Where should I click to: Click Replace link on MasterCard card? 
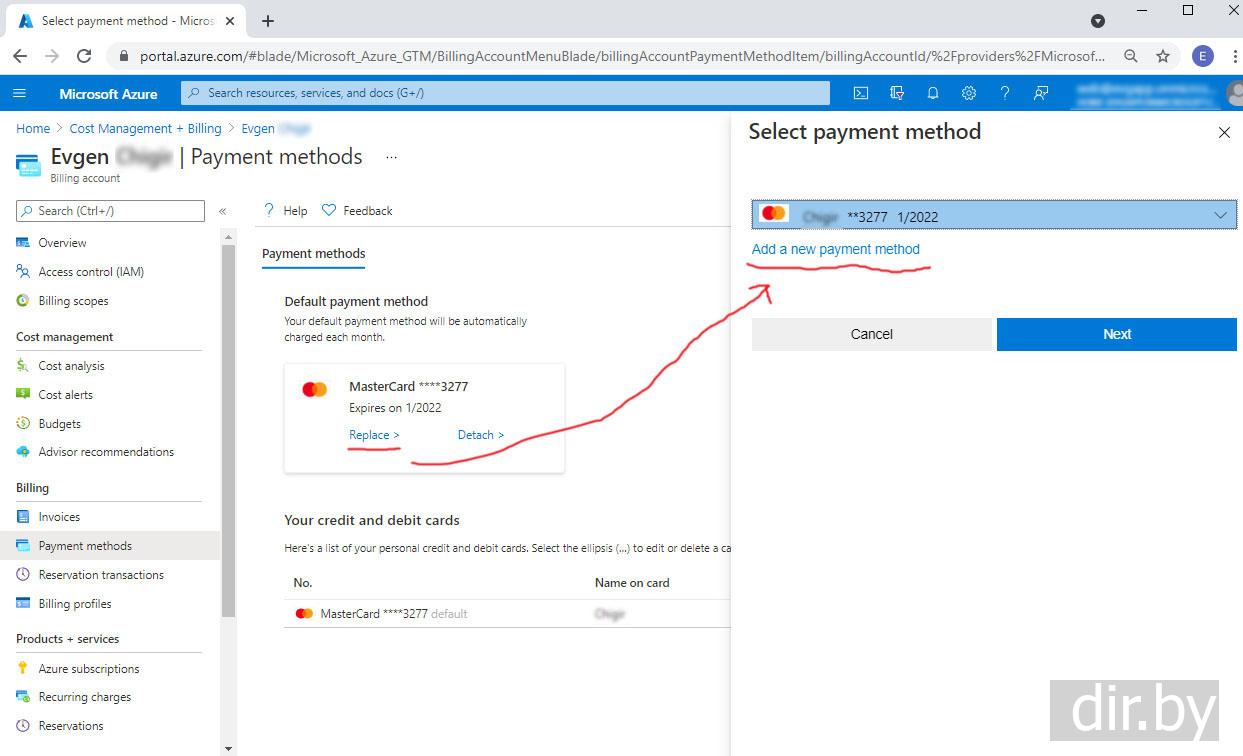[374, 435]
